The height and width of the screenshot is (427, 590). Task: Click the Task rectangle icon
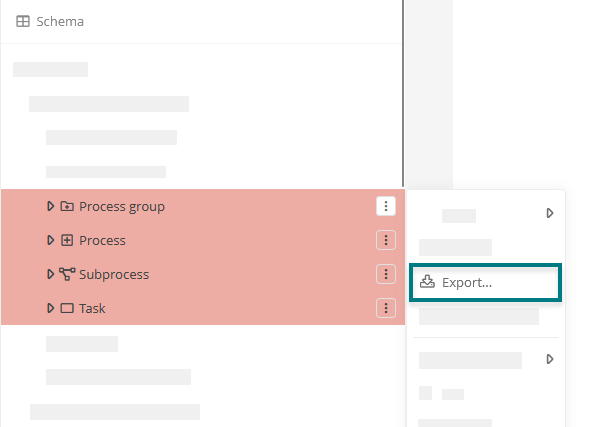pyautogui.click(x=67, y=308)
